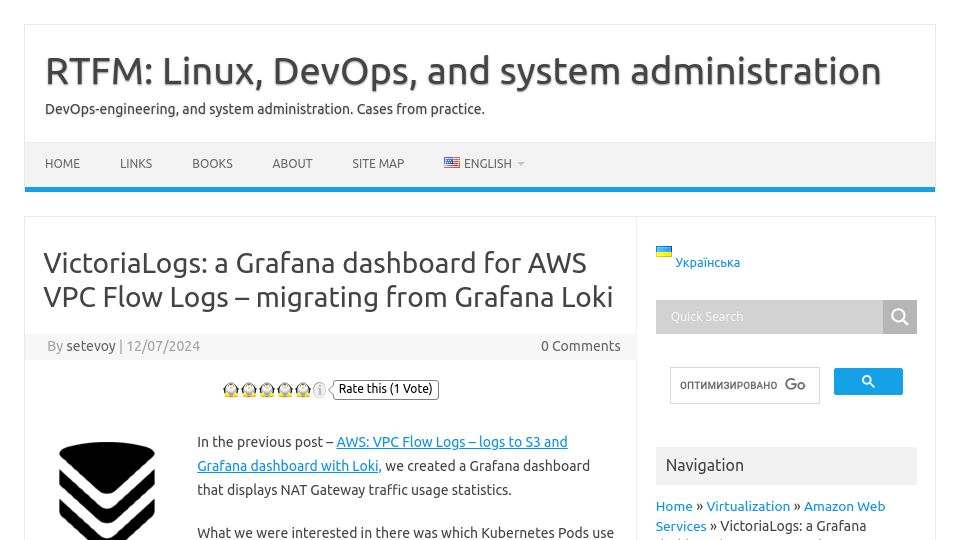Click the post date 12/07/2024
The image size is (960, 540).
click(x=163, y=346)
